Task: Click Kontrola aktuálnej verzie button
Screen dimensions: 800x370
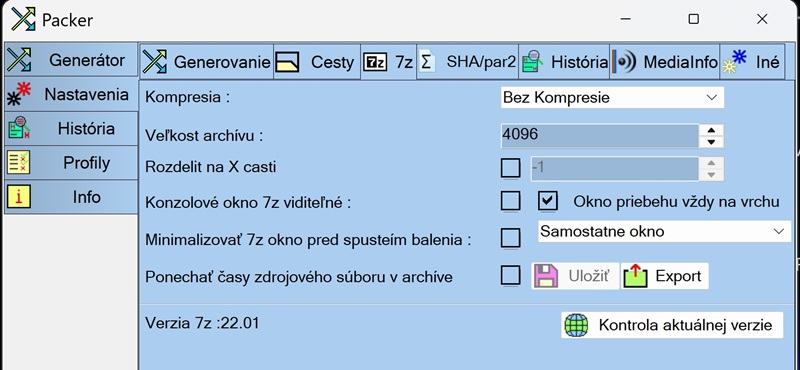Action: [672, 325]
